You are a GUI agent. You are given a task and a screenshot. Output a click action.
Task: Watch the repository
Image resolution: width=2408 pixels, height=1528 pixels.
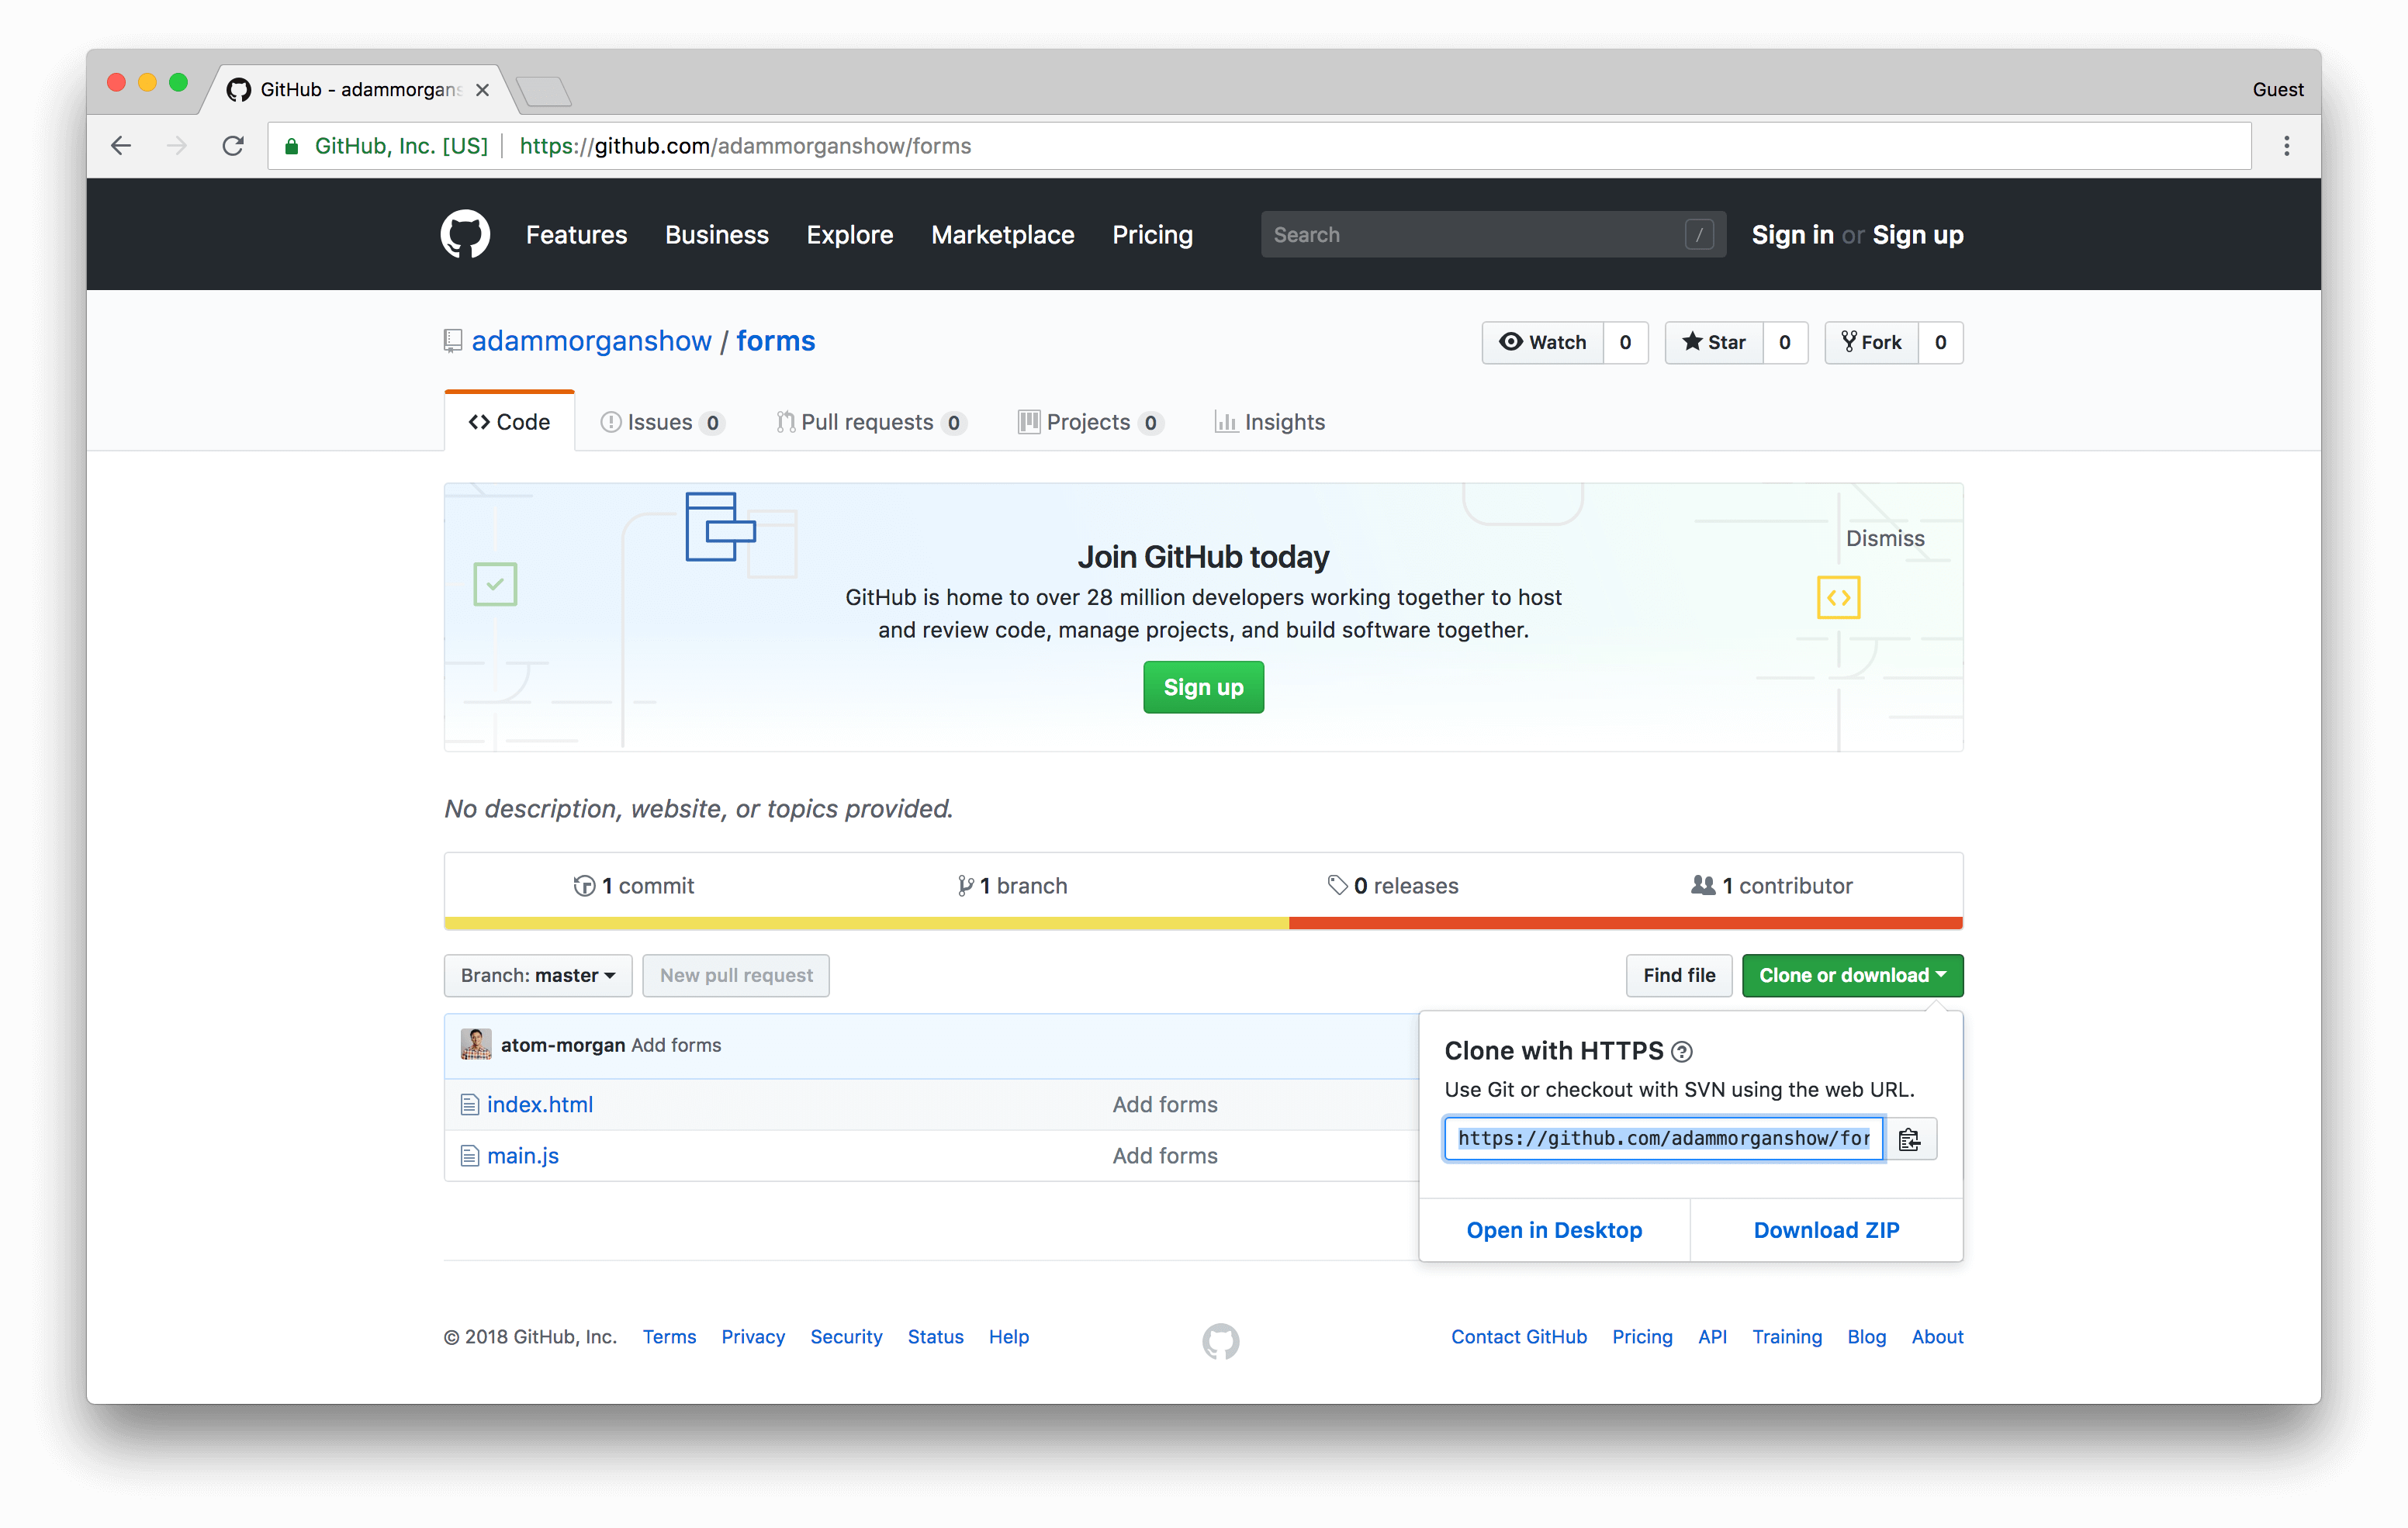click(x=1543, y=342)
